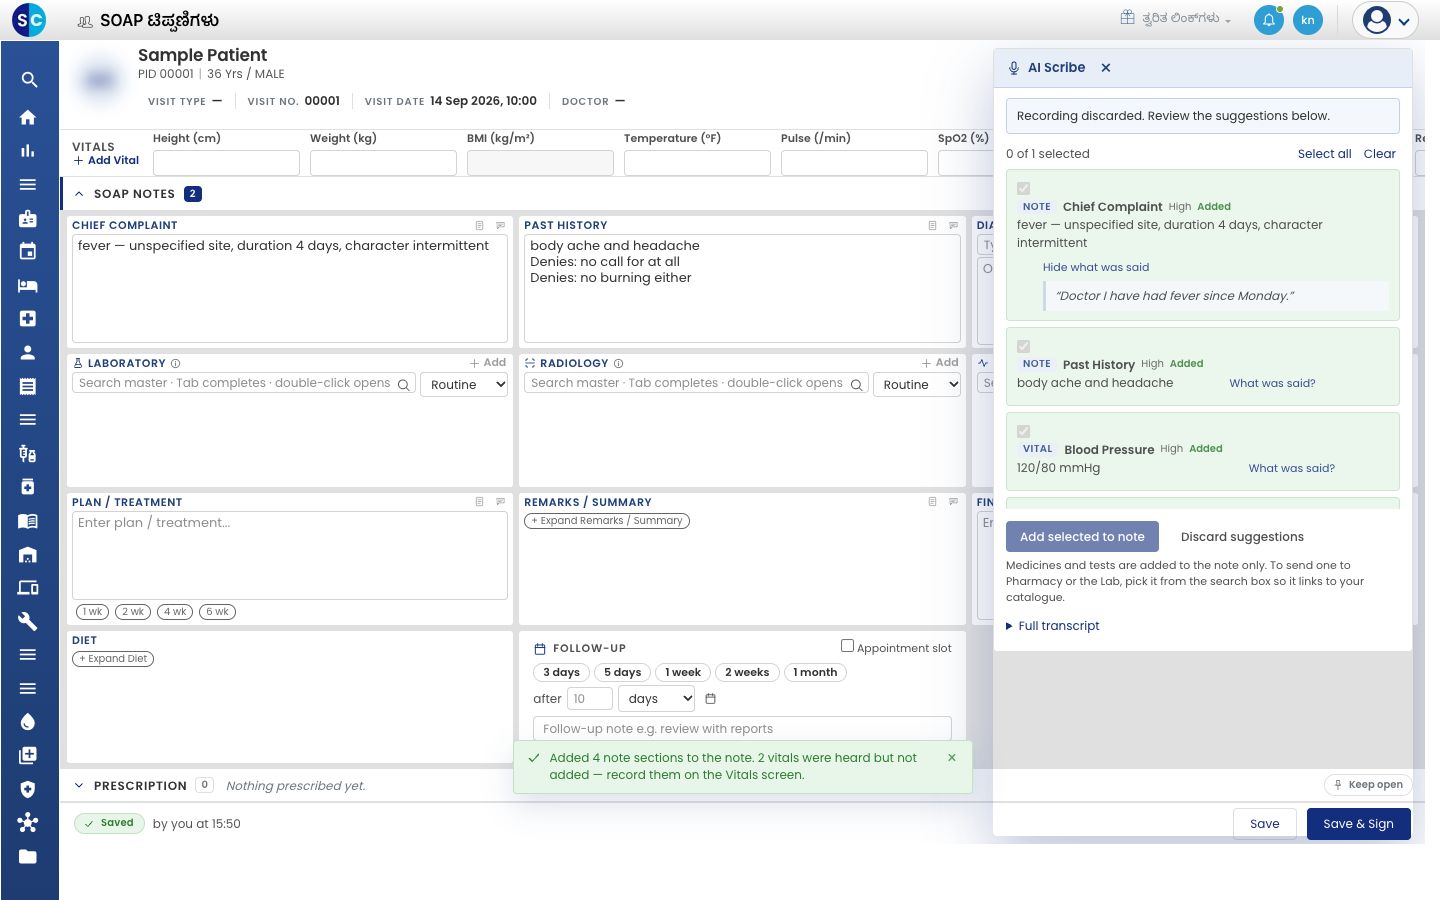Screen dimensions: 1440x900
Task: Open the Radiology Routine priority dropdown
Action: [x=917, y=385]
